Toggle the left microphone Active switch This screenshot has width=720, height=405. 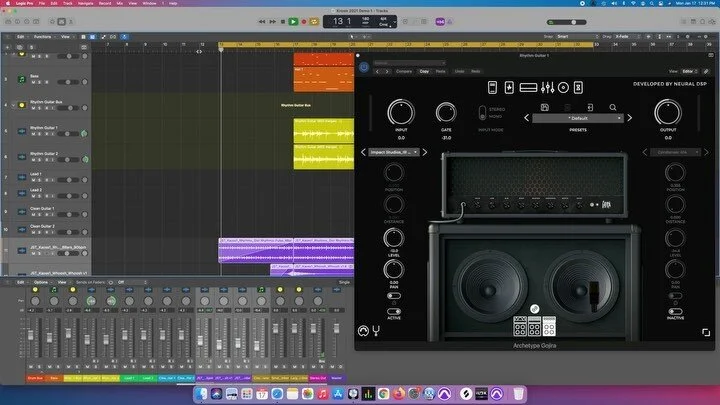pyautogui.click(x=394, y=311)
